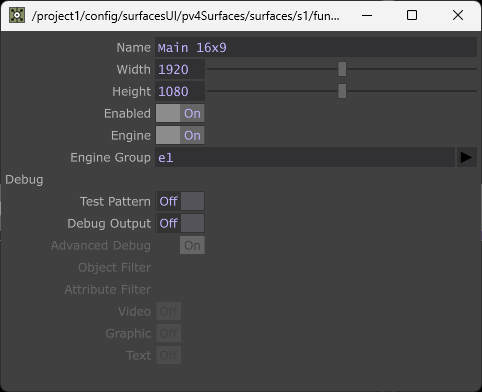
Task: Close the parameter window
Action: click(458, 15)
